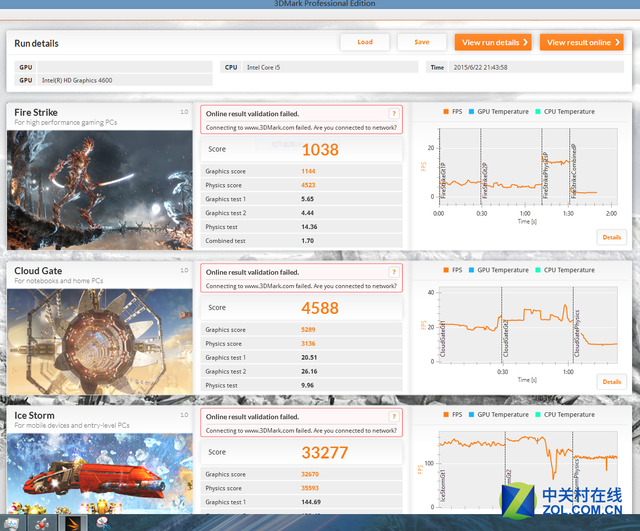Select Ice Storm Graphics score 32670
The height and width of the screenshot is (531, 640).
301,474
